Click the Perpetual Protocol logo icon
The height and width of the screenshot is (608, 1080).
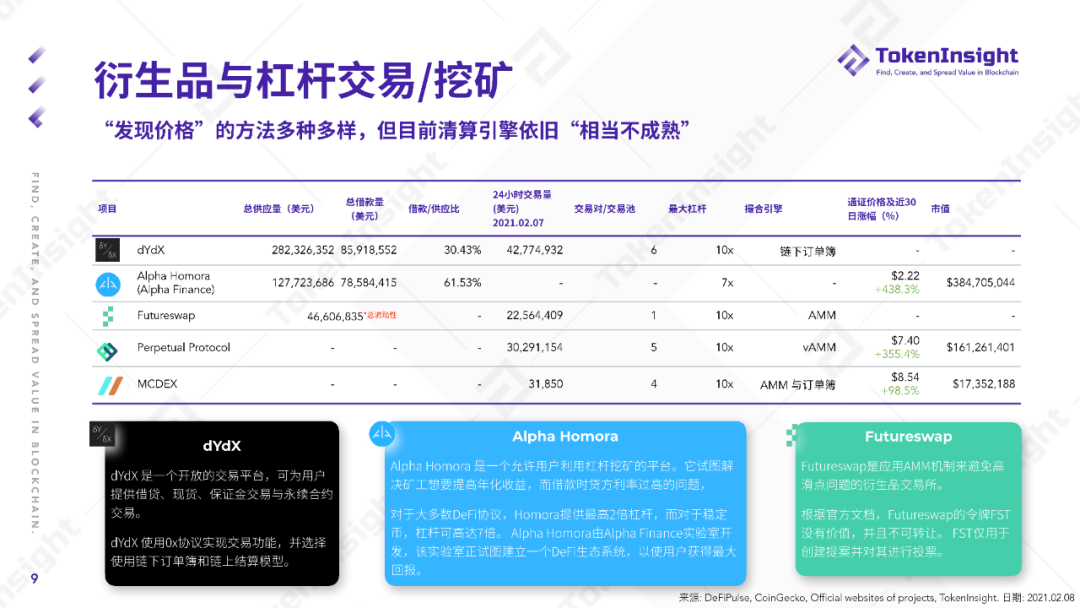[x=107, y=351]
